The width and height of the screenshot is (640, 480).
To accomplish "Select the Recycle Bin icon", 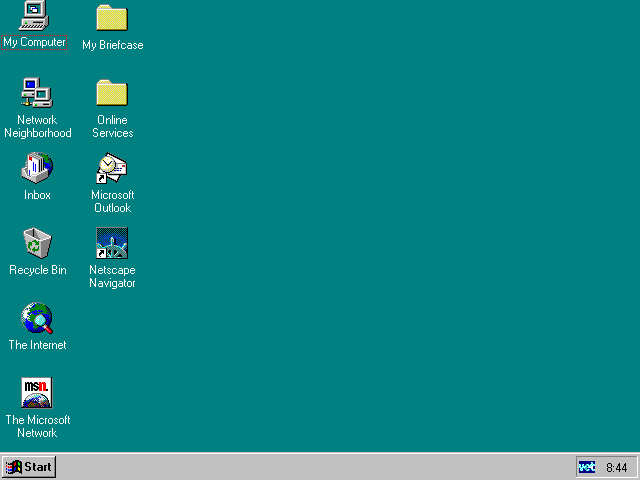I will click(x=37, y=243).
